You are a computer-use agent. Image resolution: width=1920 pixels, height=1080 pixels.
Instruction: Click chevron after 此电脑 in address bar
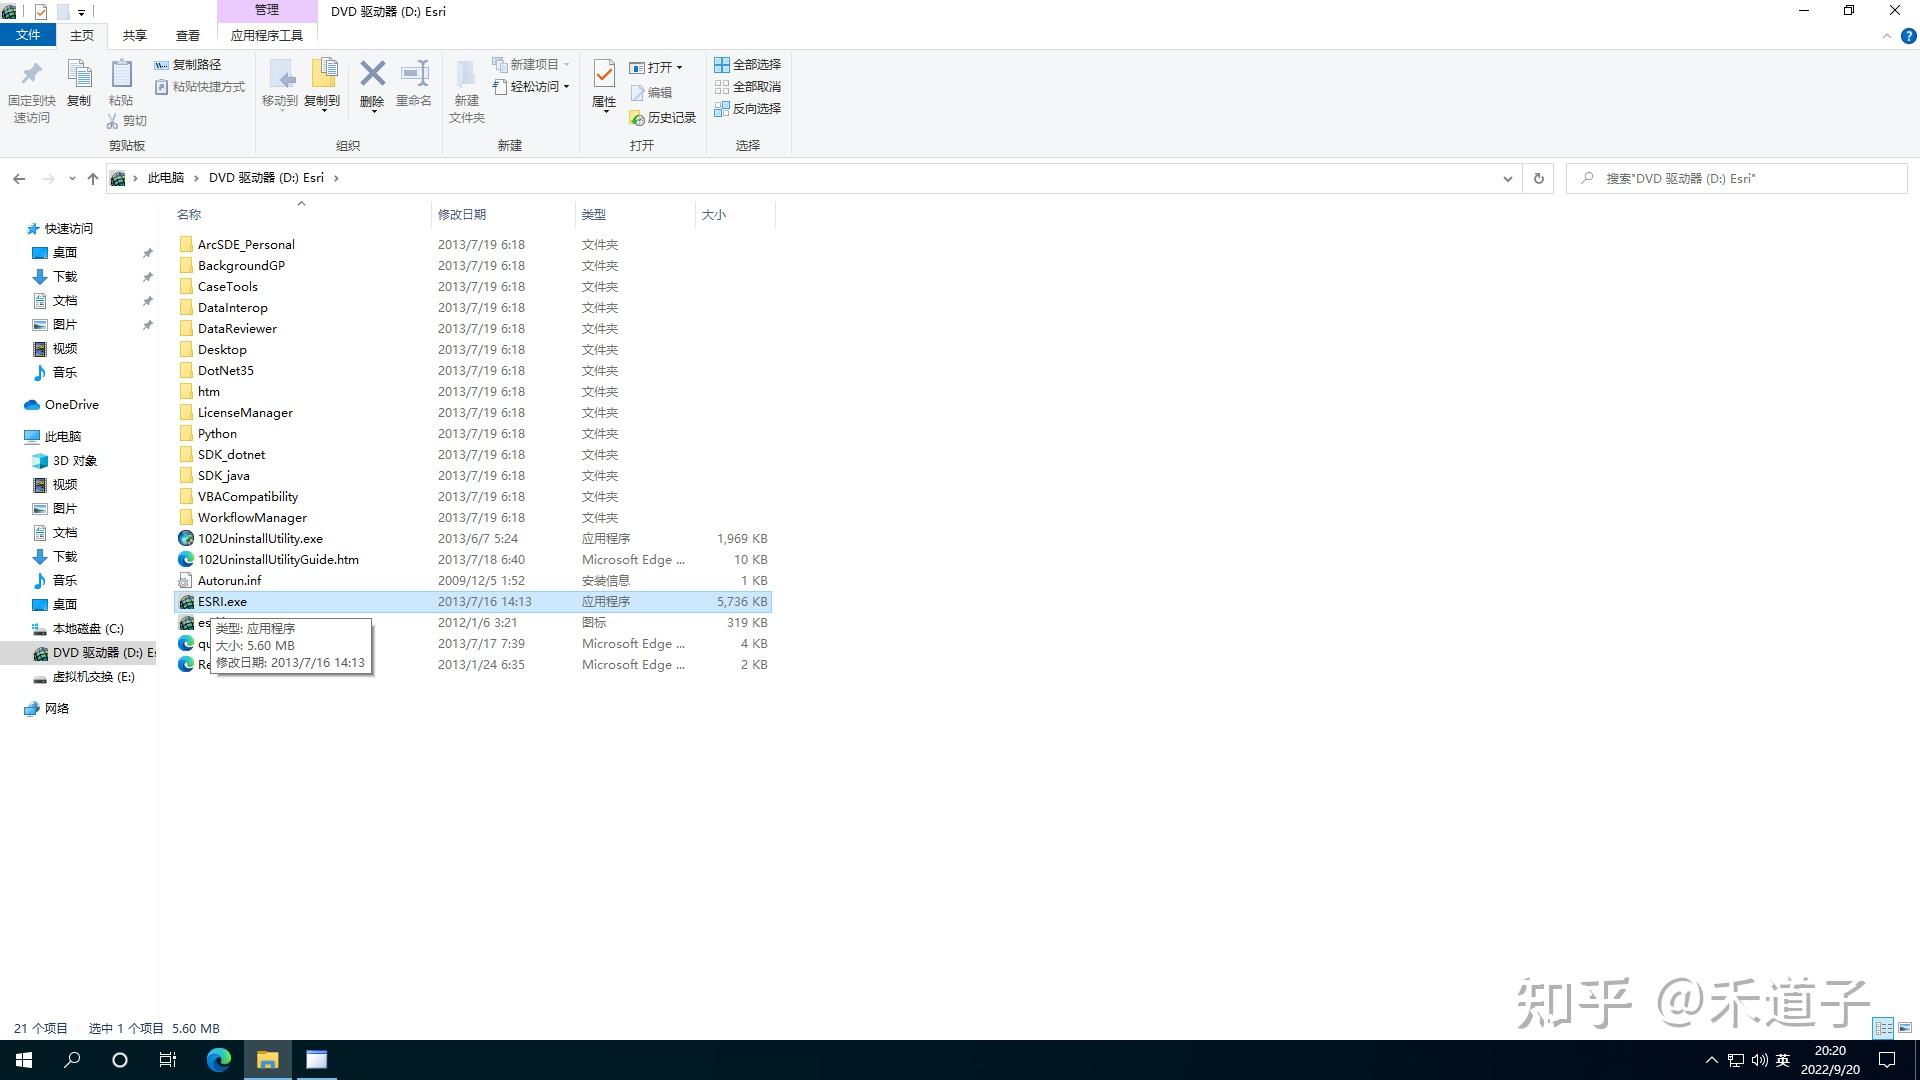point(196,178)
